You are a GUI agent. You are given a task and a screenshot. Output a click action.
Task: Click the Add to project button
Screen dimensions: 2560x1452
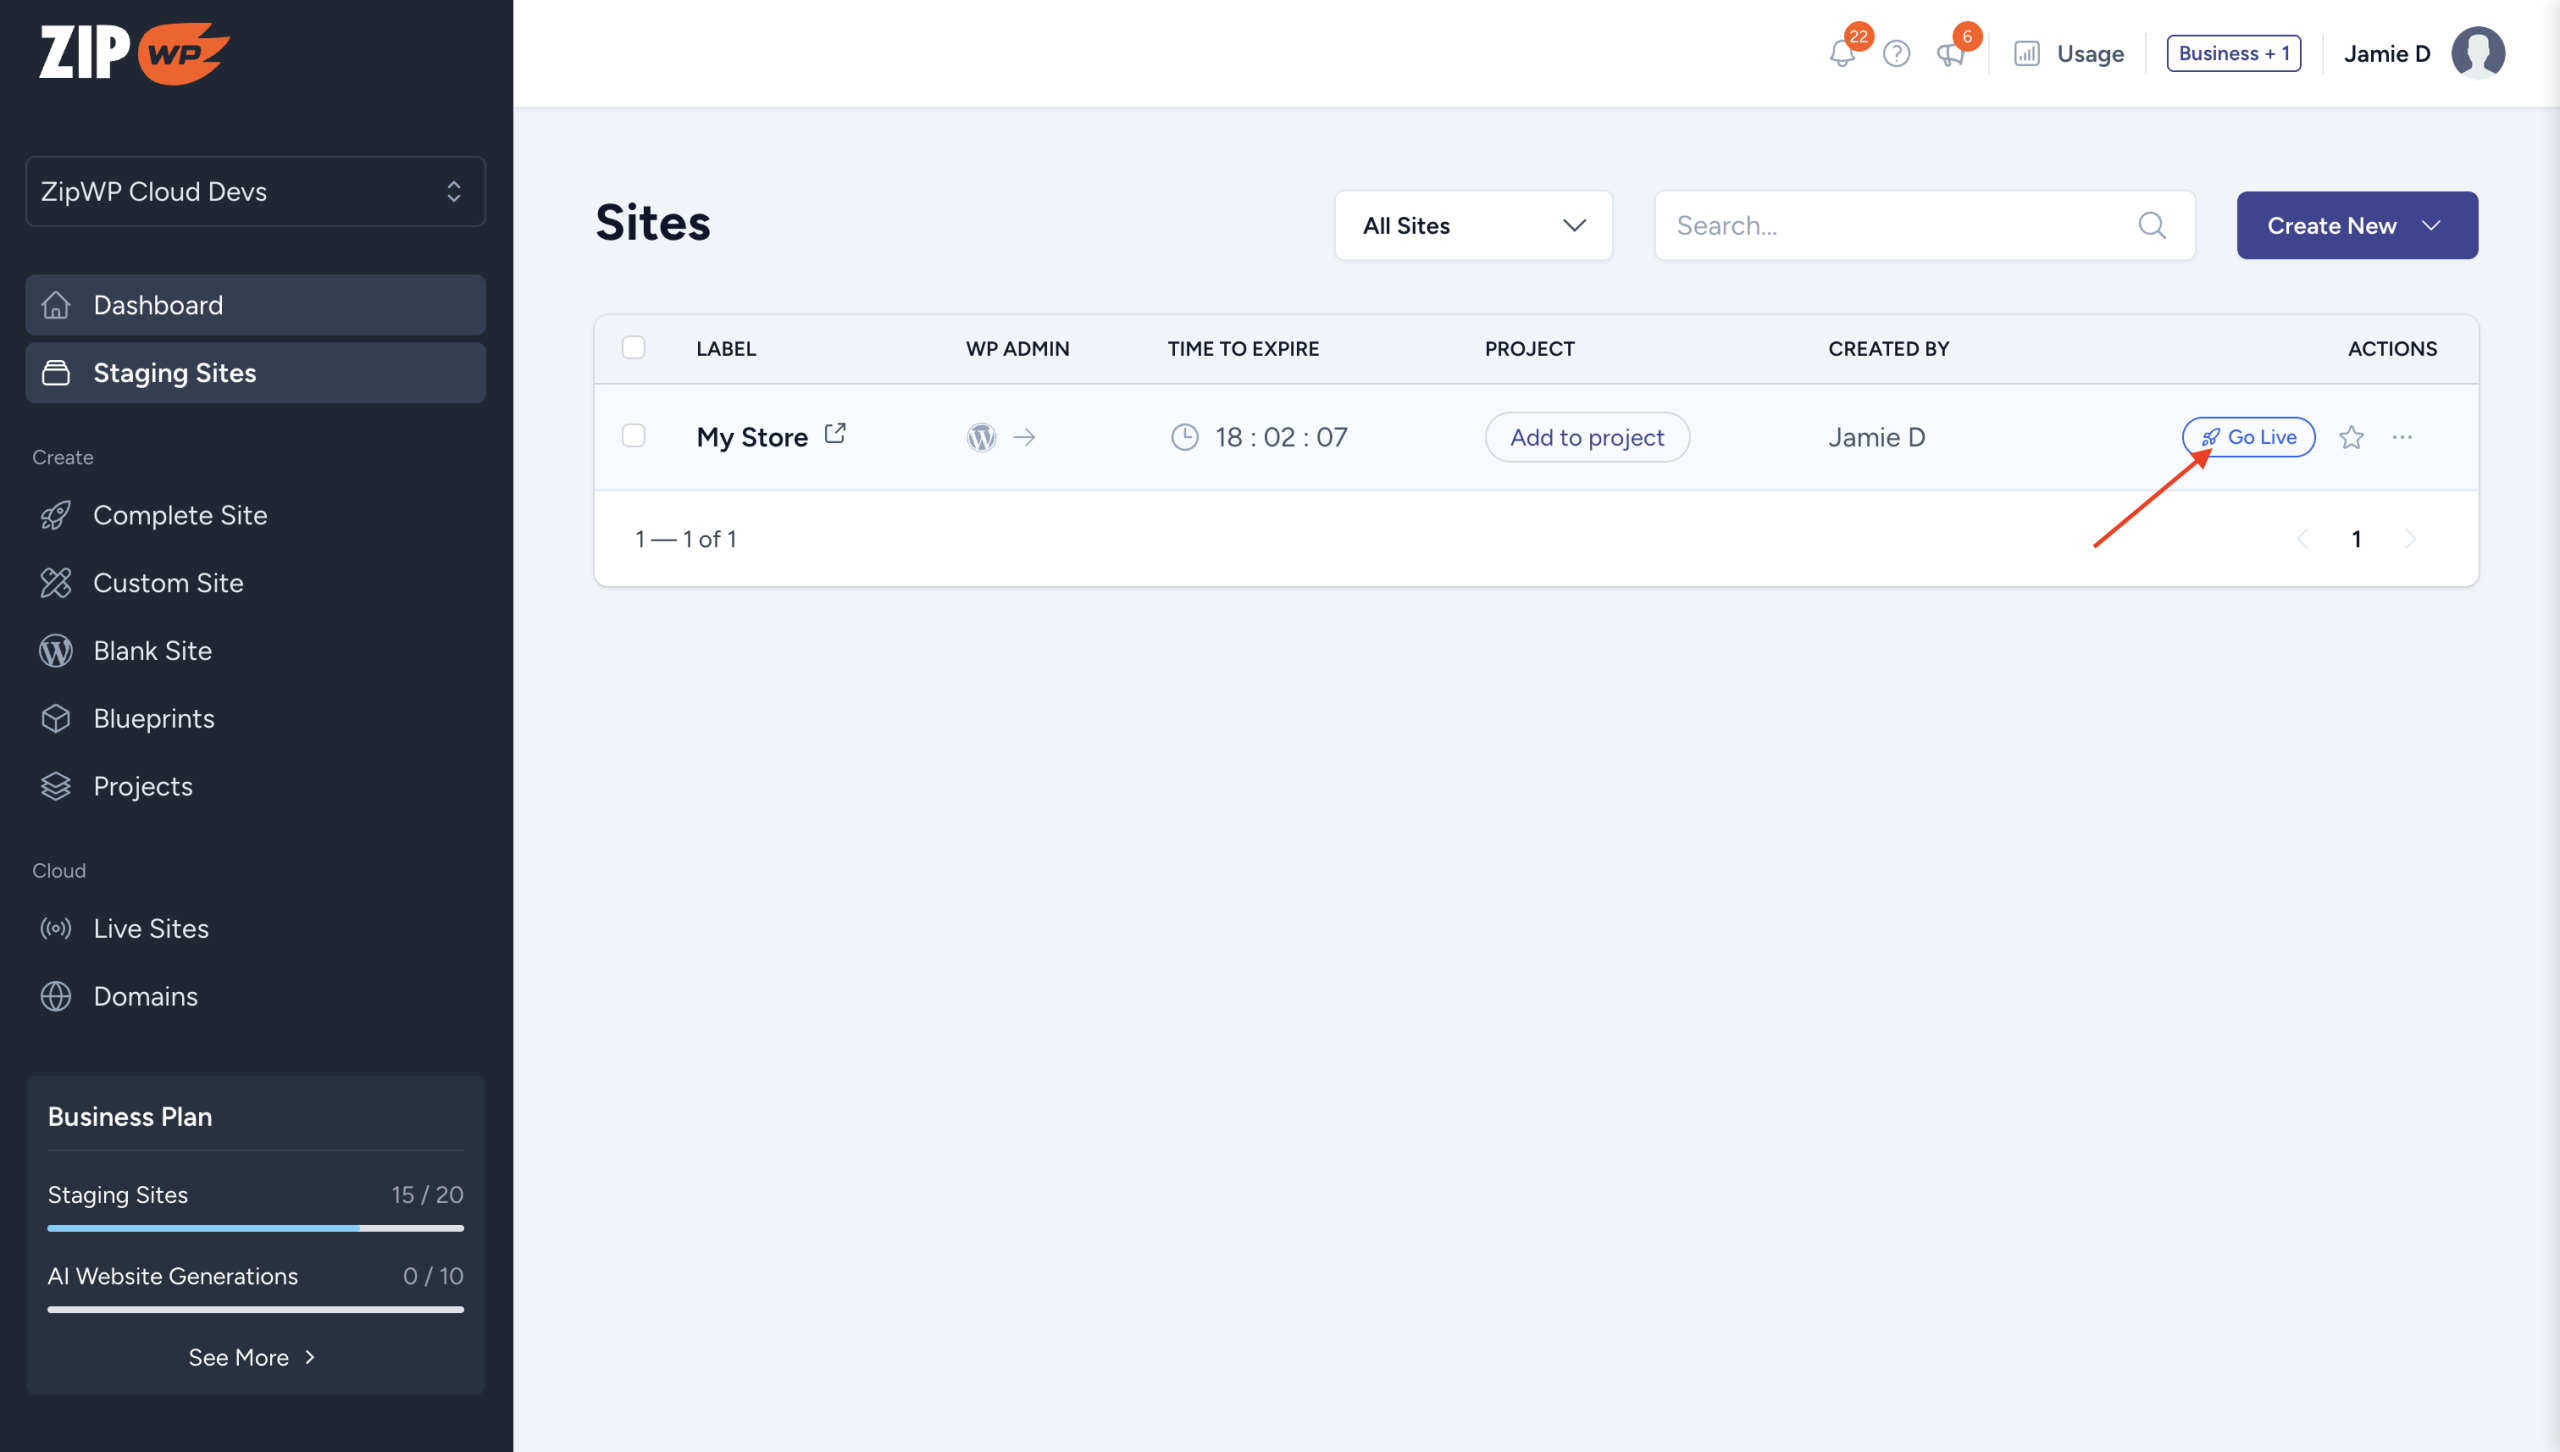click(1587, 437)
